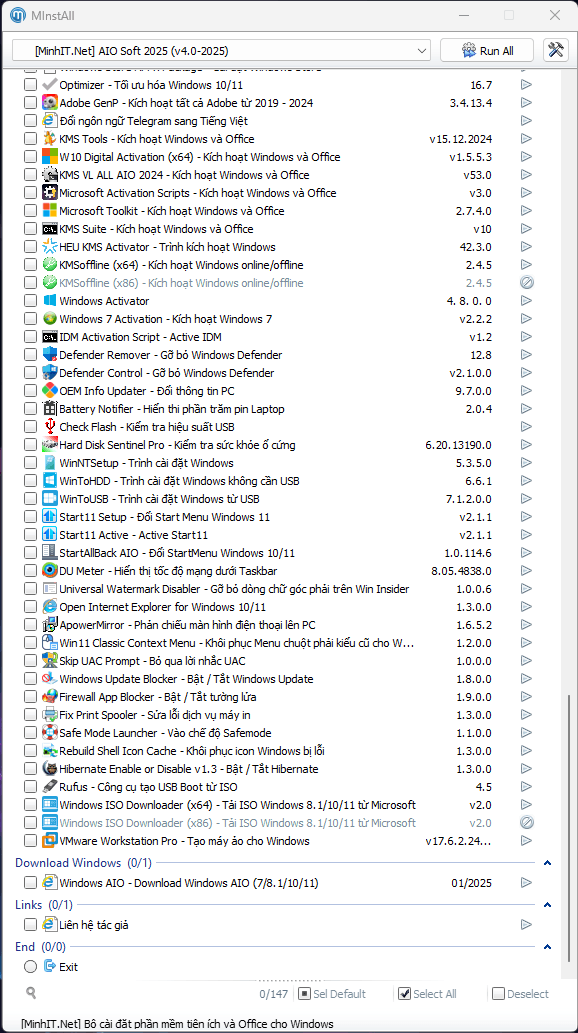Click the Optimizer checkmark icon

coord(49,85)
